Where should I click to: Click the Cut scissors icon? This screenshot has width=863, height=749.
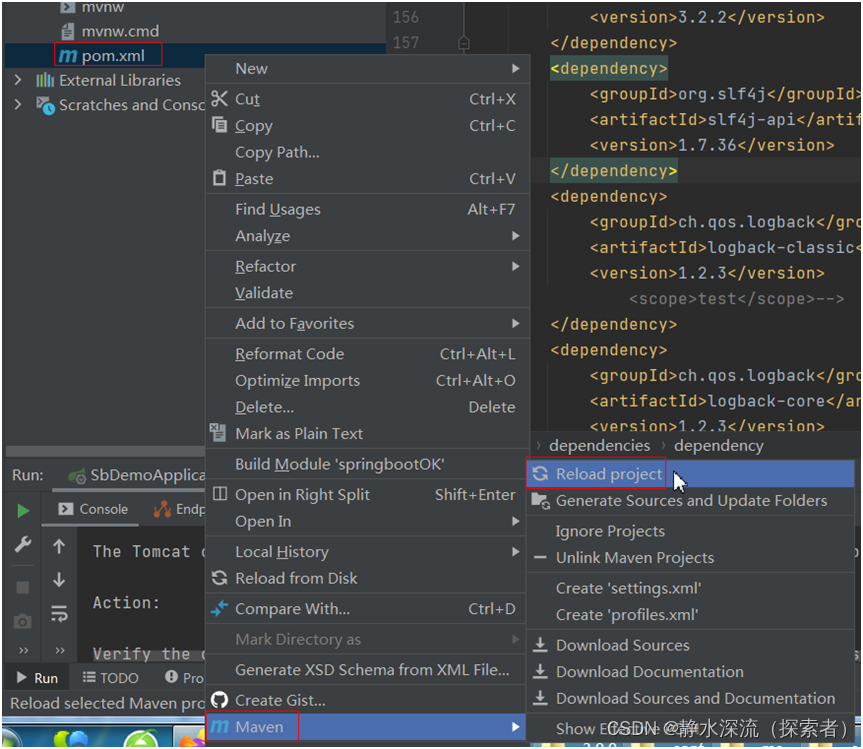219,99
